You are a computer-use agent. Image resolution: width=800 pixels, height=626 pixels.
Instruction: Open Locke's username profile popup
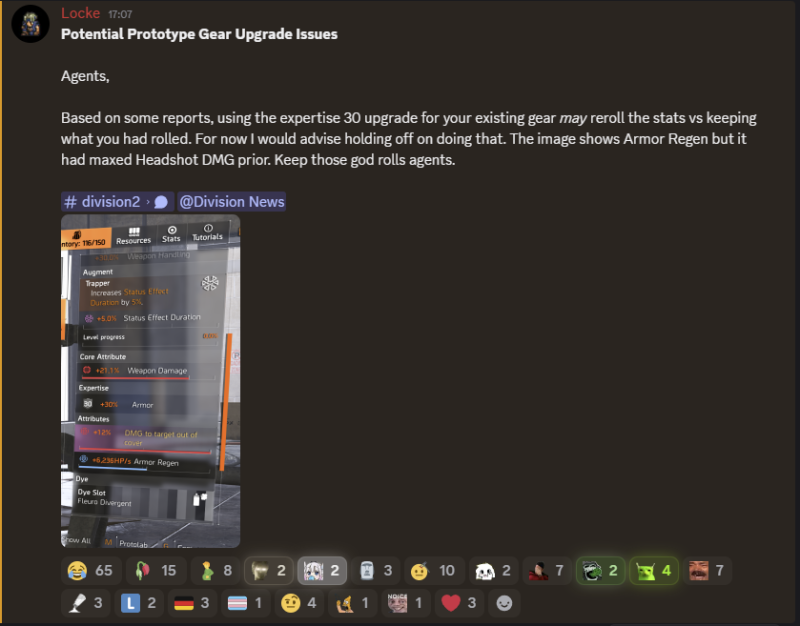(81, 13)
